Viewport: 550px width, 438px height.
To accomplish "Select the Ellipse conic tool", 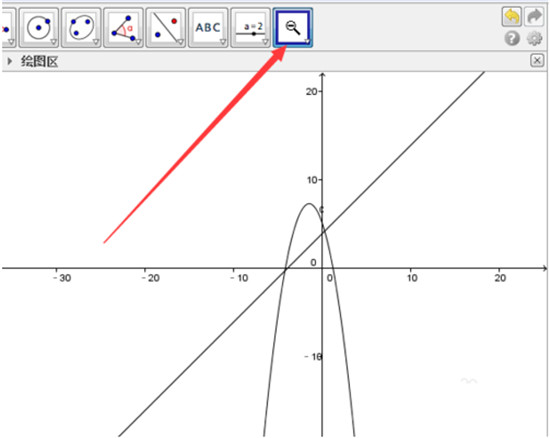I will (81, 27).
